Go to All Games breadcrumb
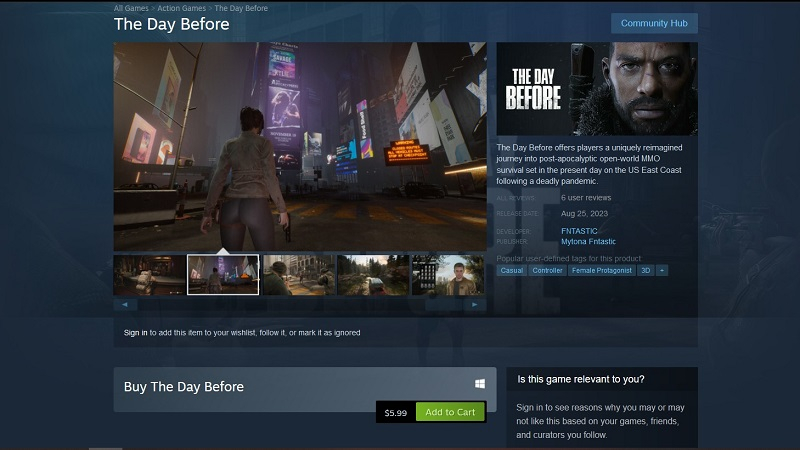Image resolution: width=800 pixels, height=450 pixels. (x=132, y=8)
